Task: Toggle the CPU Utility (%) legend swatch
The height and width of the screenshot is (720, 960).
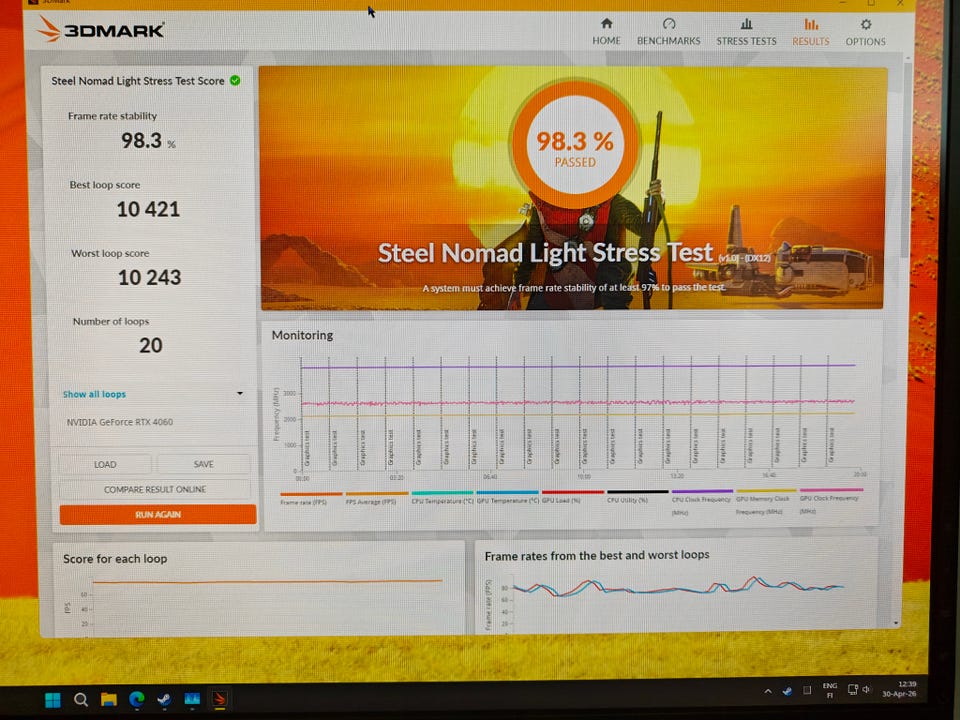Action: click(637, 491)
